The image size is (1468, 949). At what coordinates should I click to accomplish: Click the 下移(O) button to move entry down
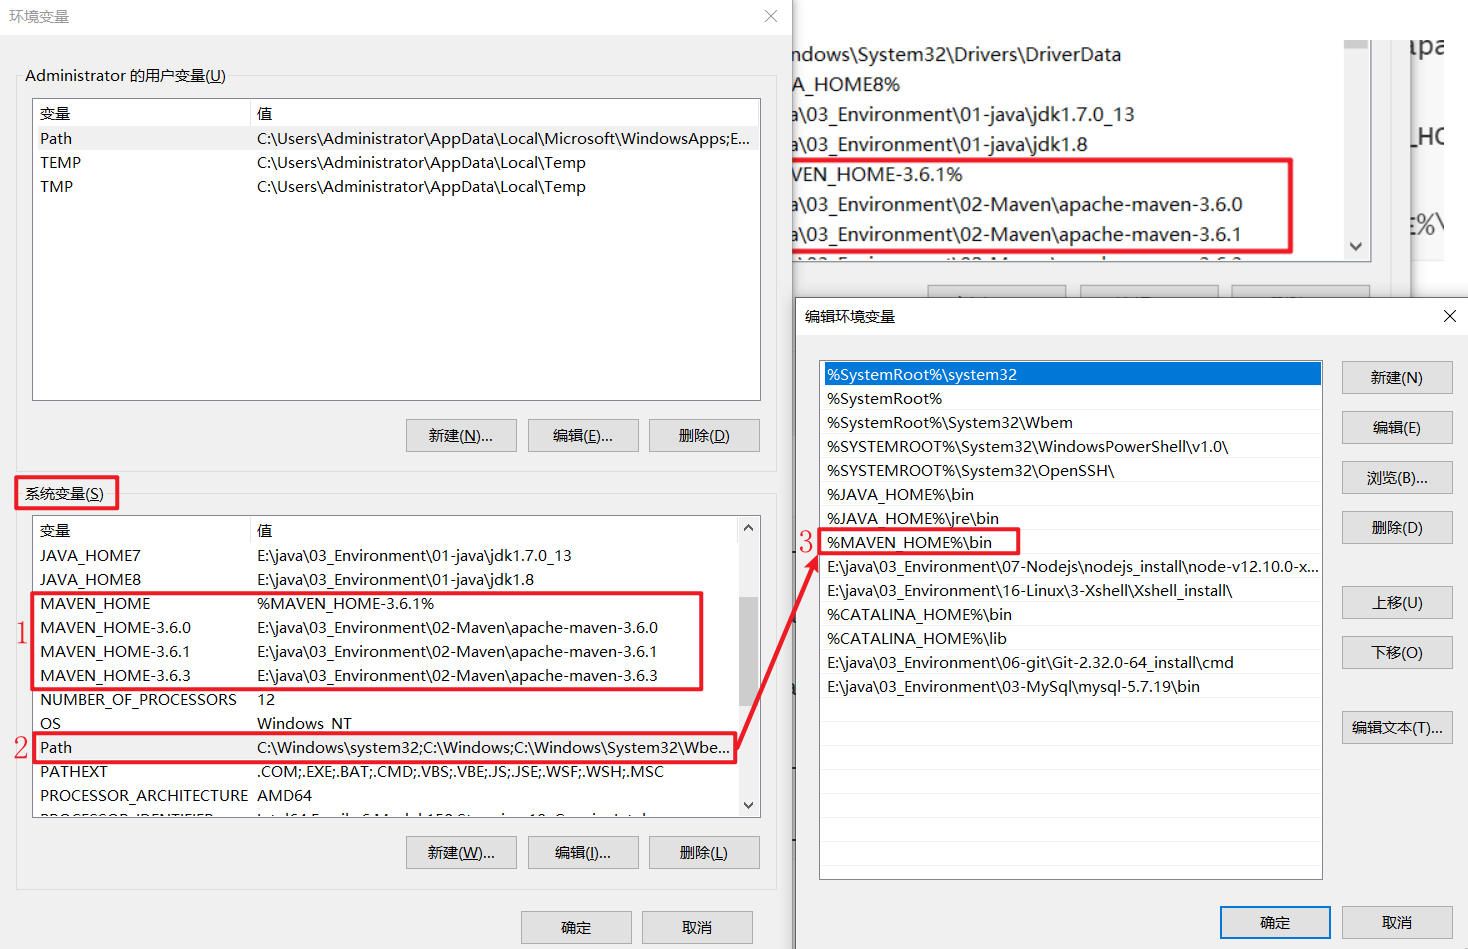(1396, 652)
